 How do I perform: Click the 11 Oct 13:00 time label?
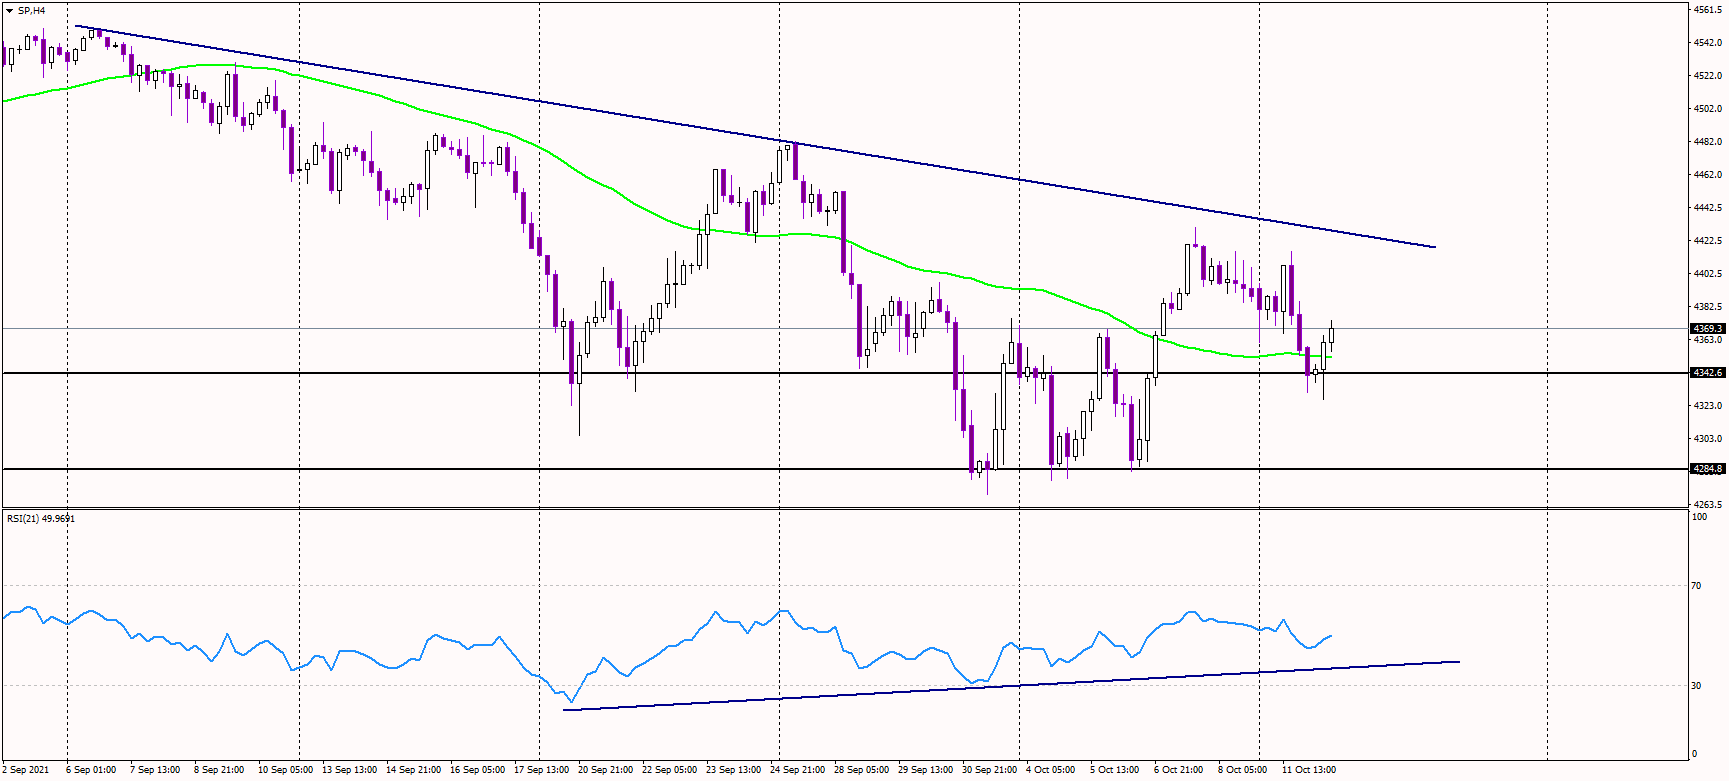1309,770
